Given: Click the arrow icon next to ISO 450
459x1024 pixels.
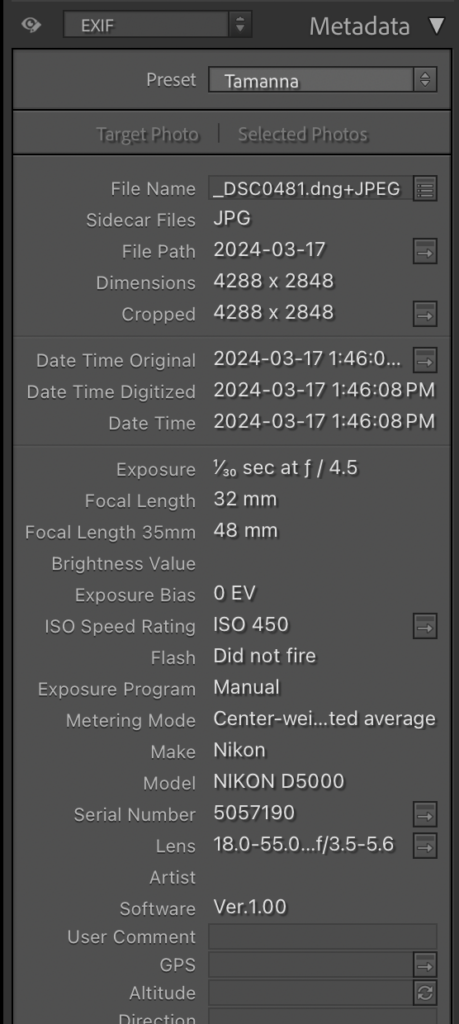Looking at the screenshot, I should [425, 626].
